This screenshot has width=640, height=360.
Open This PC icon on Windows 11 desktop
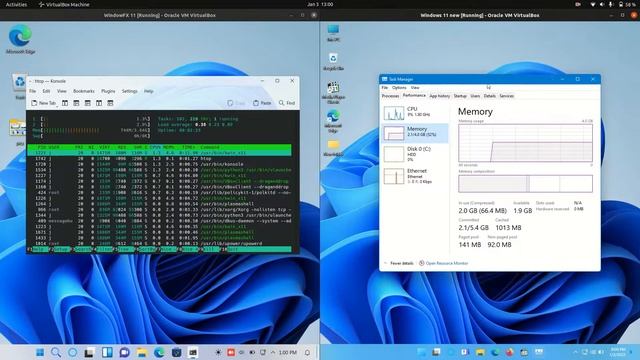tap(333, 33)
